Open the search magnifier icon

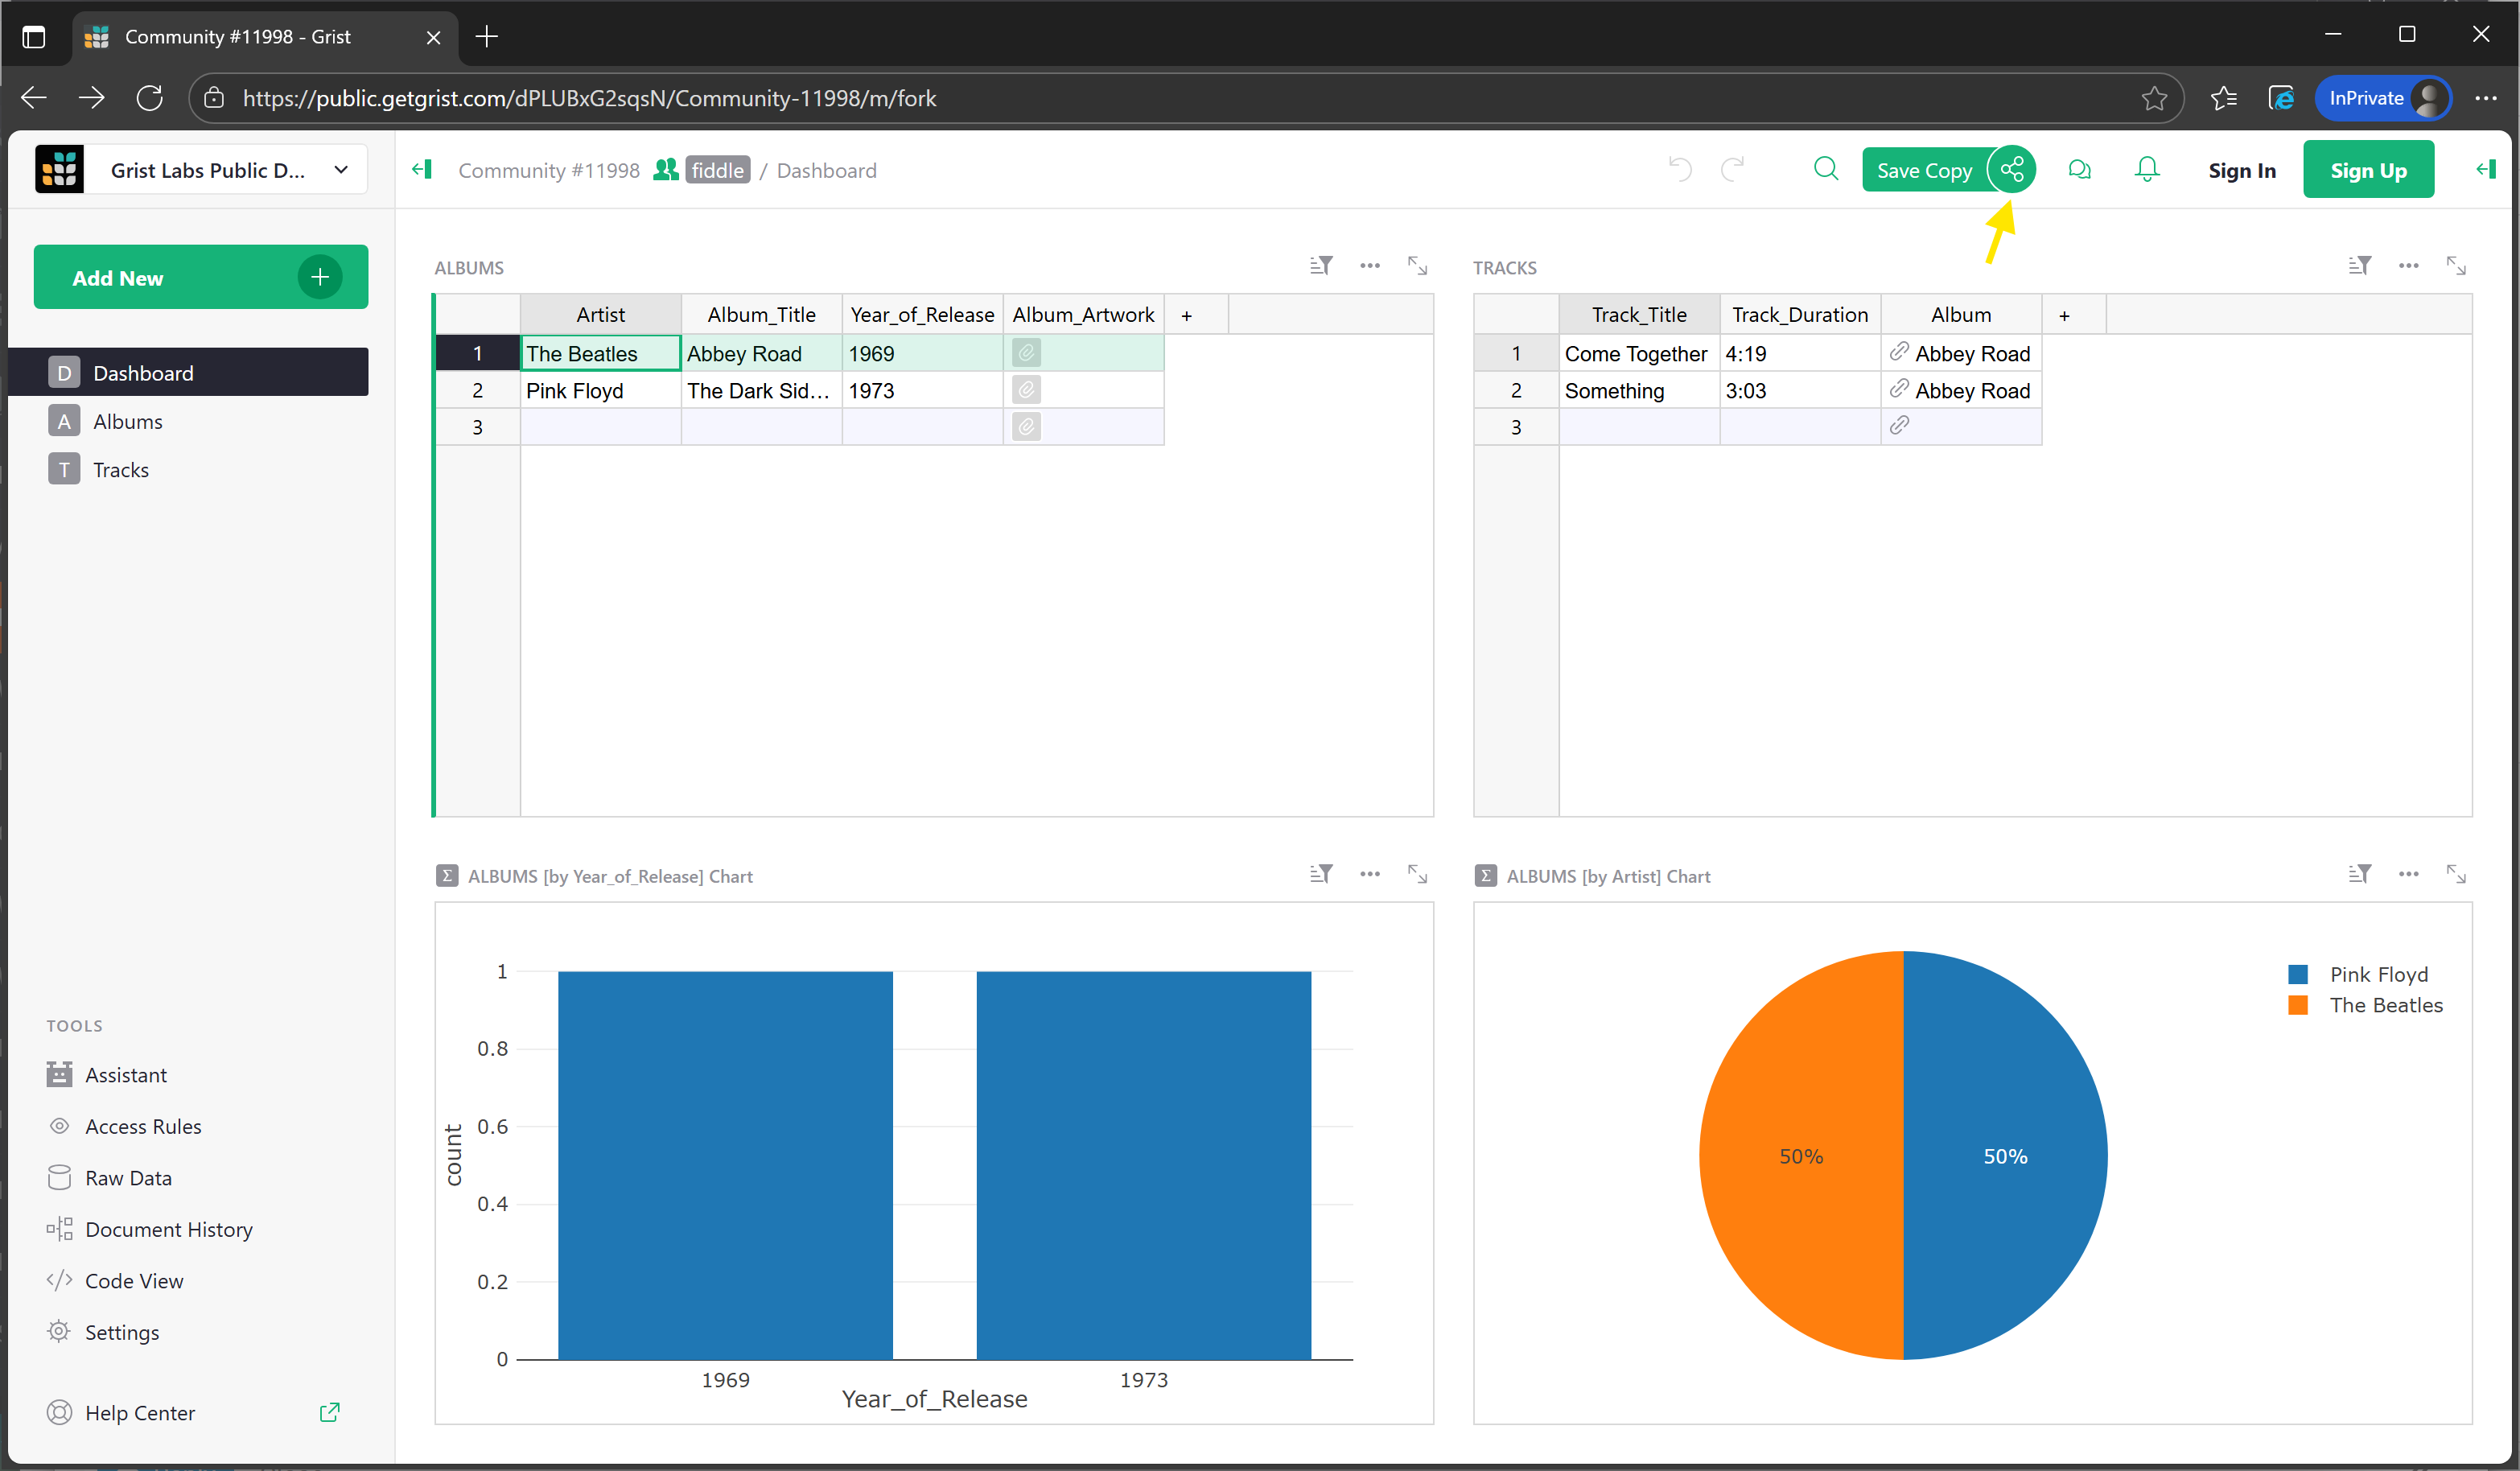[x=1825, y=169]
